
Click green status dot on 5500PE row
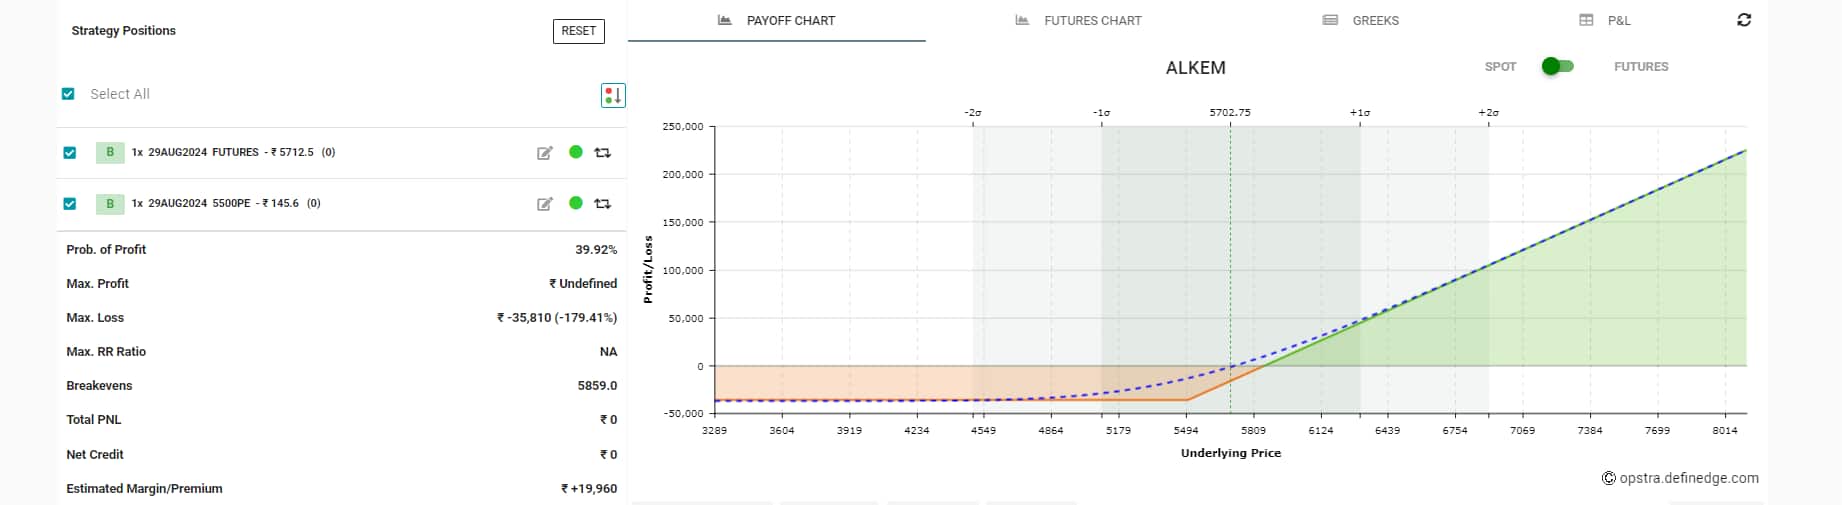(x=576, y=203)
